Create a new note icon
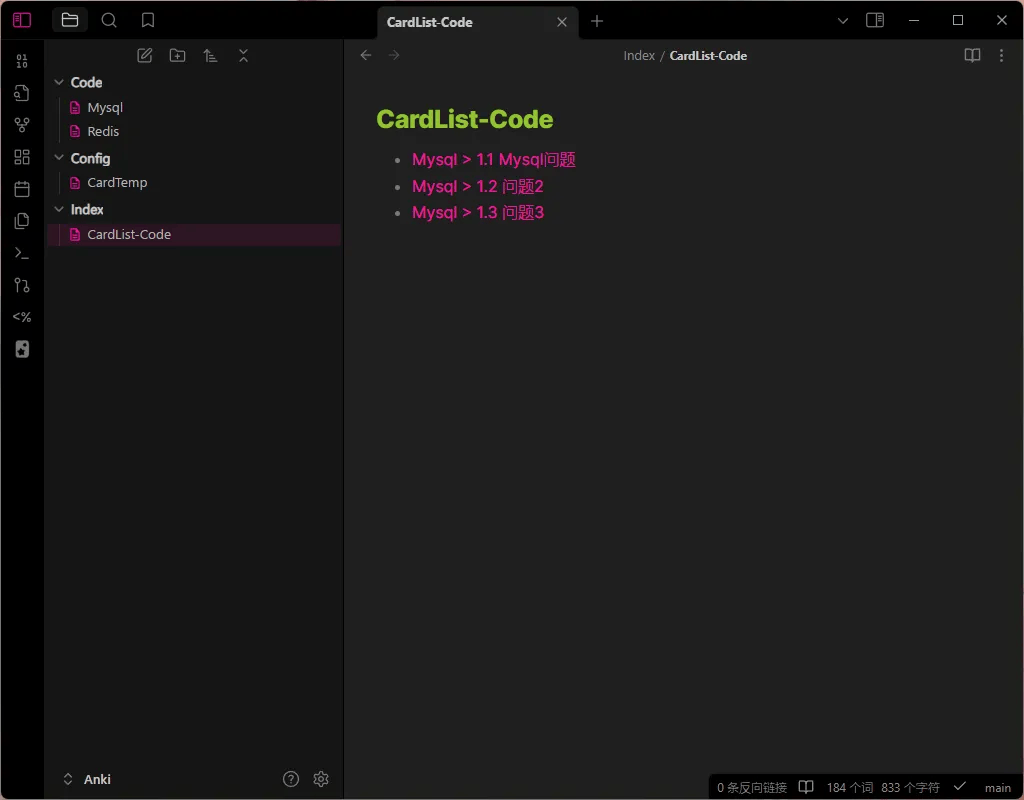Image resolution: width=1024 pixels, height=800 pixels. tap(144, 56)
